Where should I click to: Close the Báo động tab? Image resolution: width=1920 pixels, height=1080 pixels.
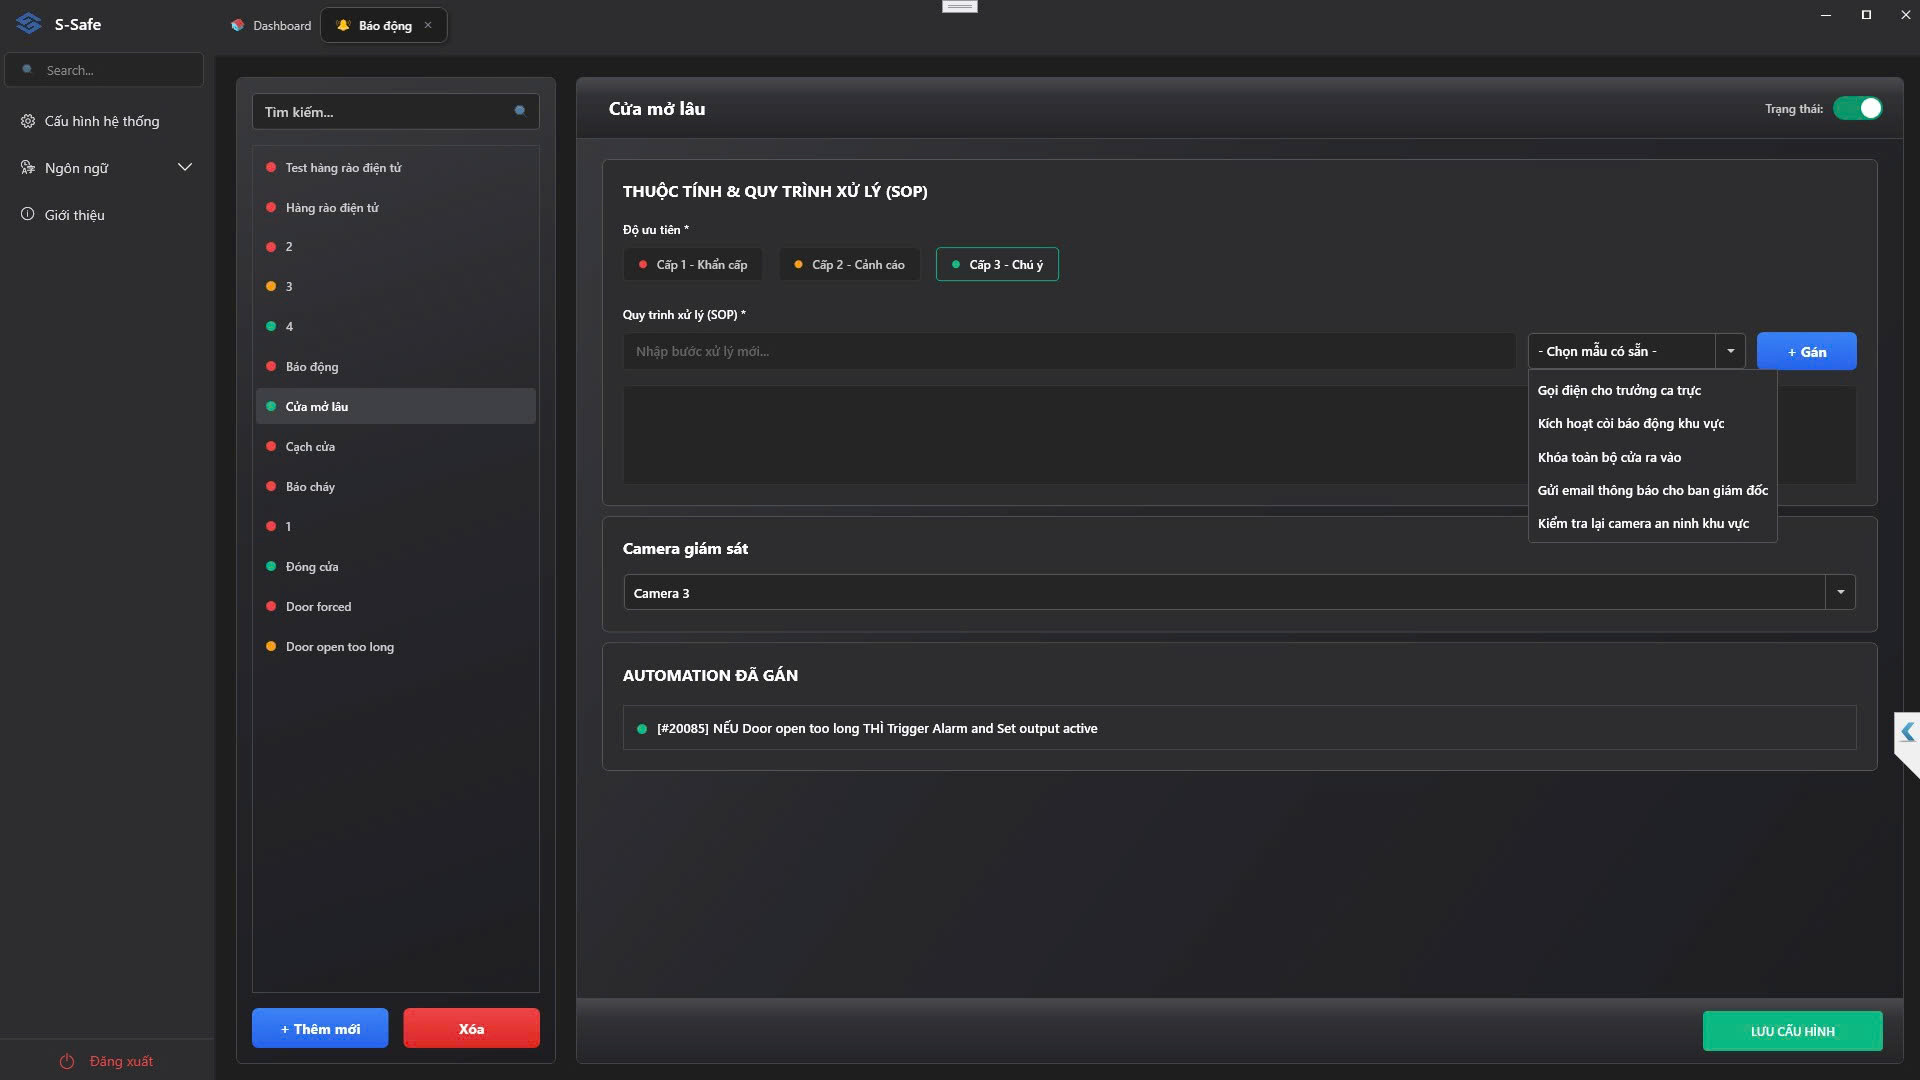click(x=428, y=25)
